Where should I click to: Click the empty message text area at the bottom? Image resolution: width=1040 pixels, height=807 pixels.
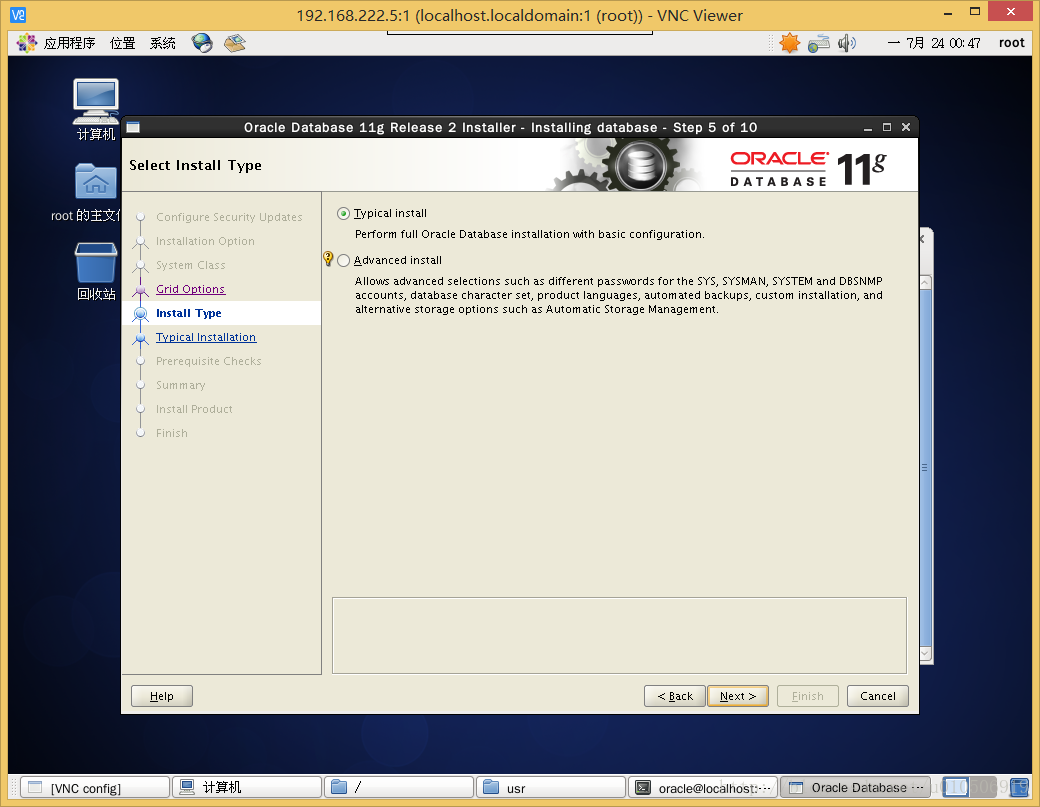tap(619, 635)
